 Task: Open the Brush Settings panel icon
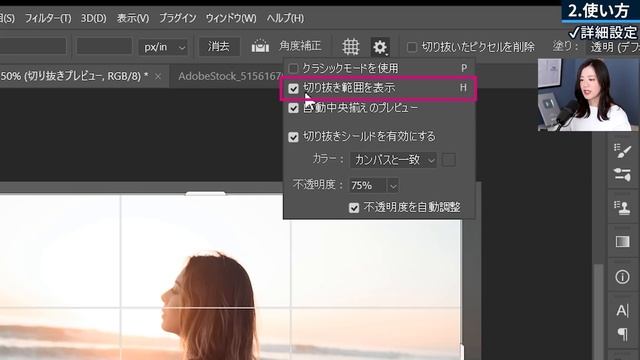click(x=622, y=151)
